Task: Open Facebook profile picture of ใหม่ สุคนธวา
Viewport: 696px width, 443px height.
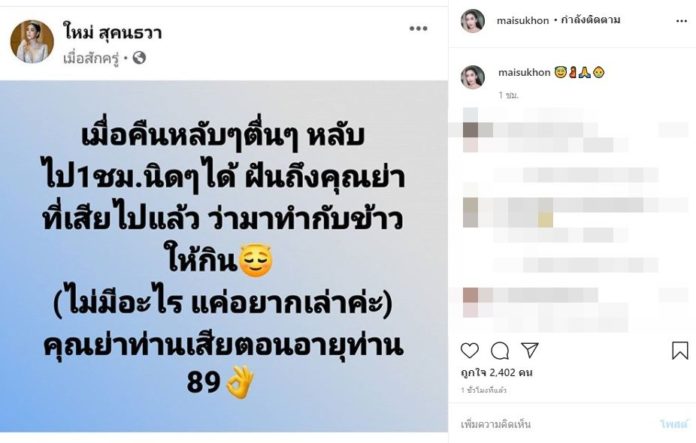Action: [32, 41]
